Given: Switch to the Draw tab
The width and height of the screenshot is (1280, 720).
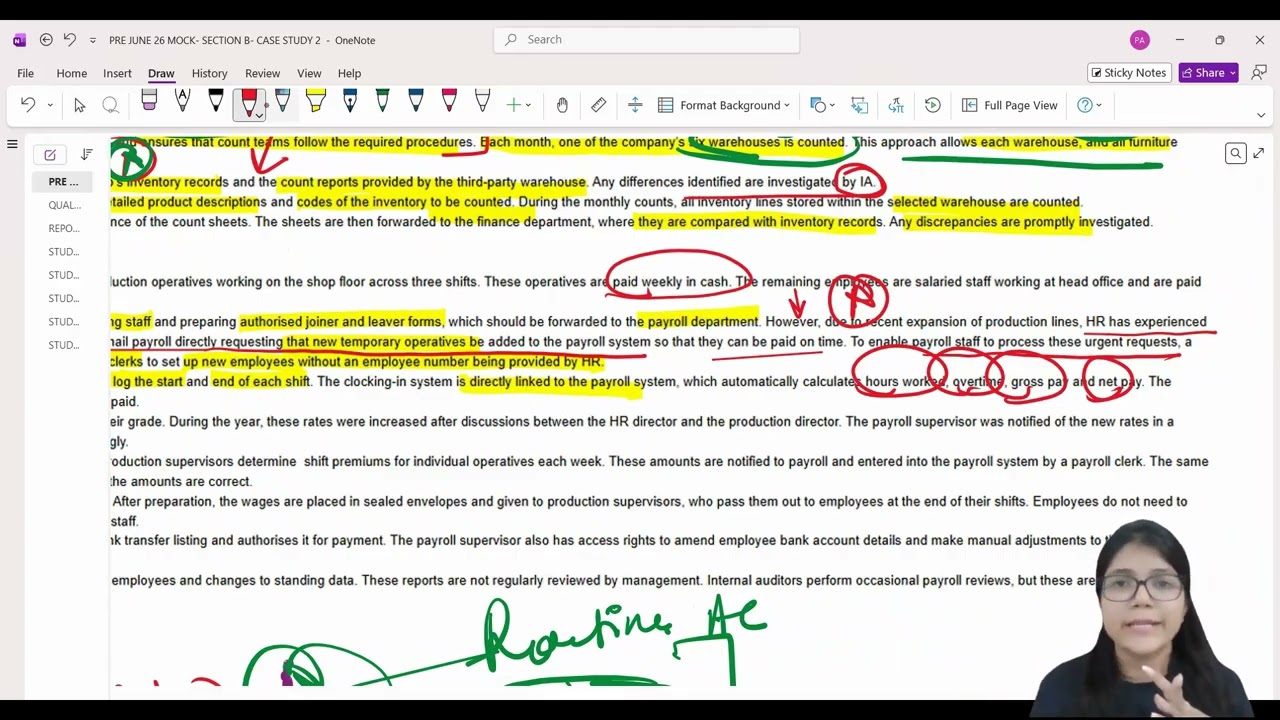Looking at the screenshot, I should (161, 73).
